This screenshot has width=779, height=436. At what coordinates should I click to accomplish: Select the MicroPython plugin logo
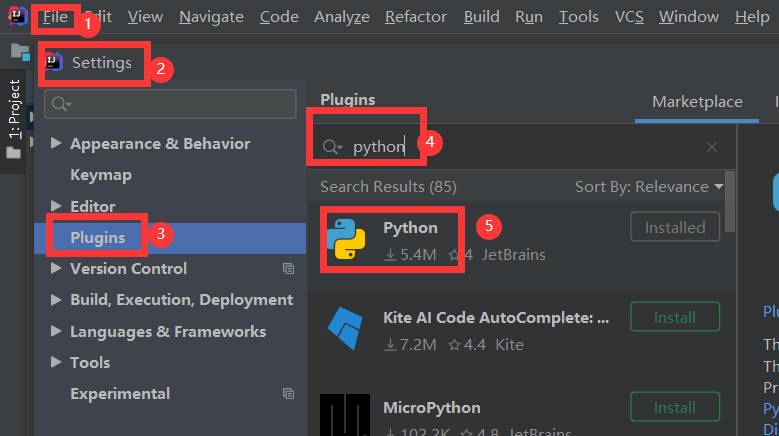345,415
